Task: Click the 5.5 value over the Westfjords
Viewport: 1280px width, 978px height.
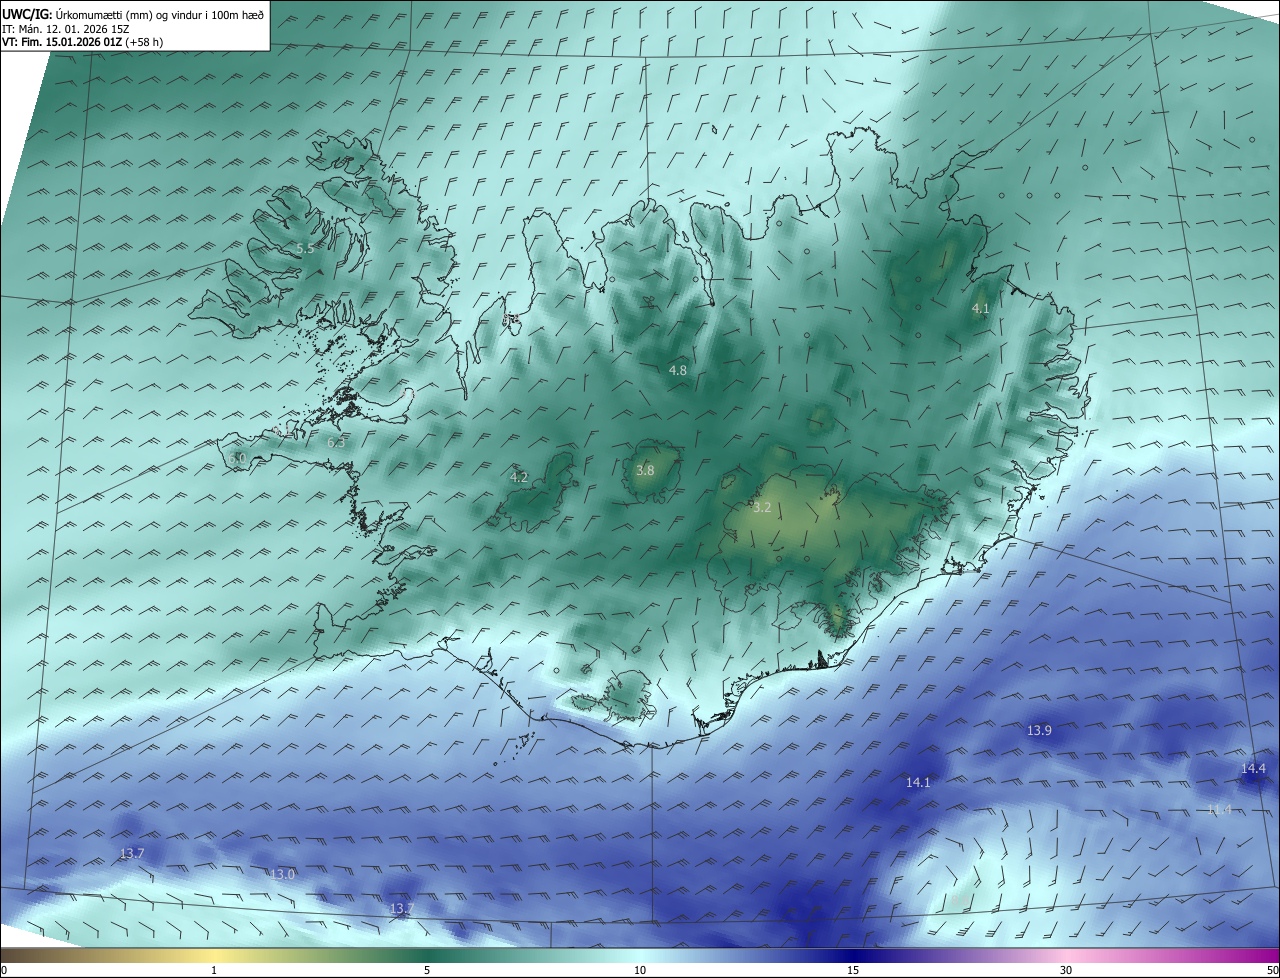Action: 305,248
